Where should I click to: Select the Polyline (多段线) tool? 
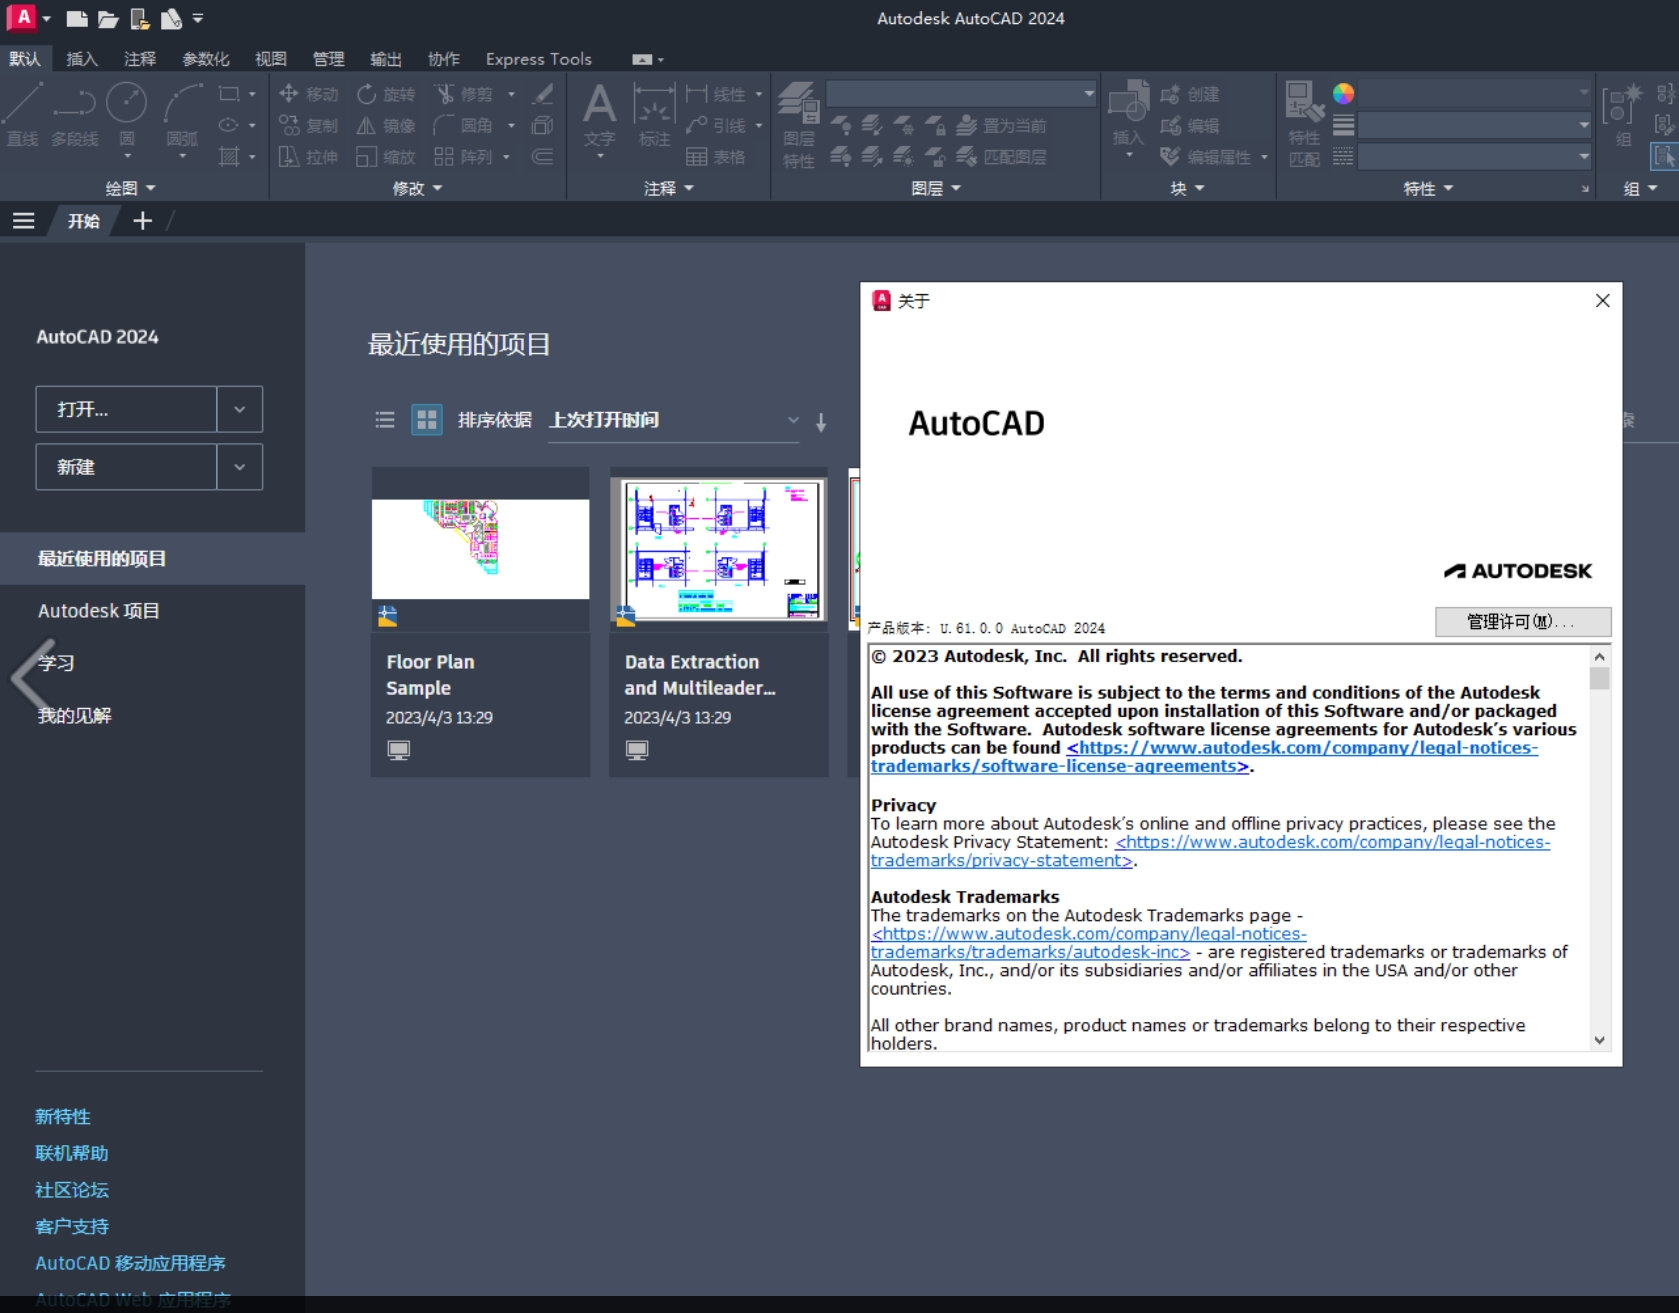tap(75, 115)
